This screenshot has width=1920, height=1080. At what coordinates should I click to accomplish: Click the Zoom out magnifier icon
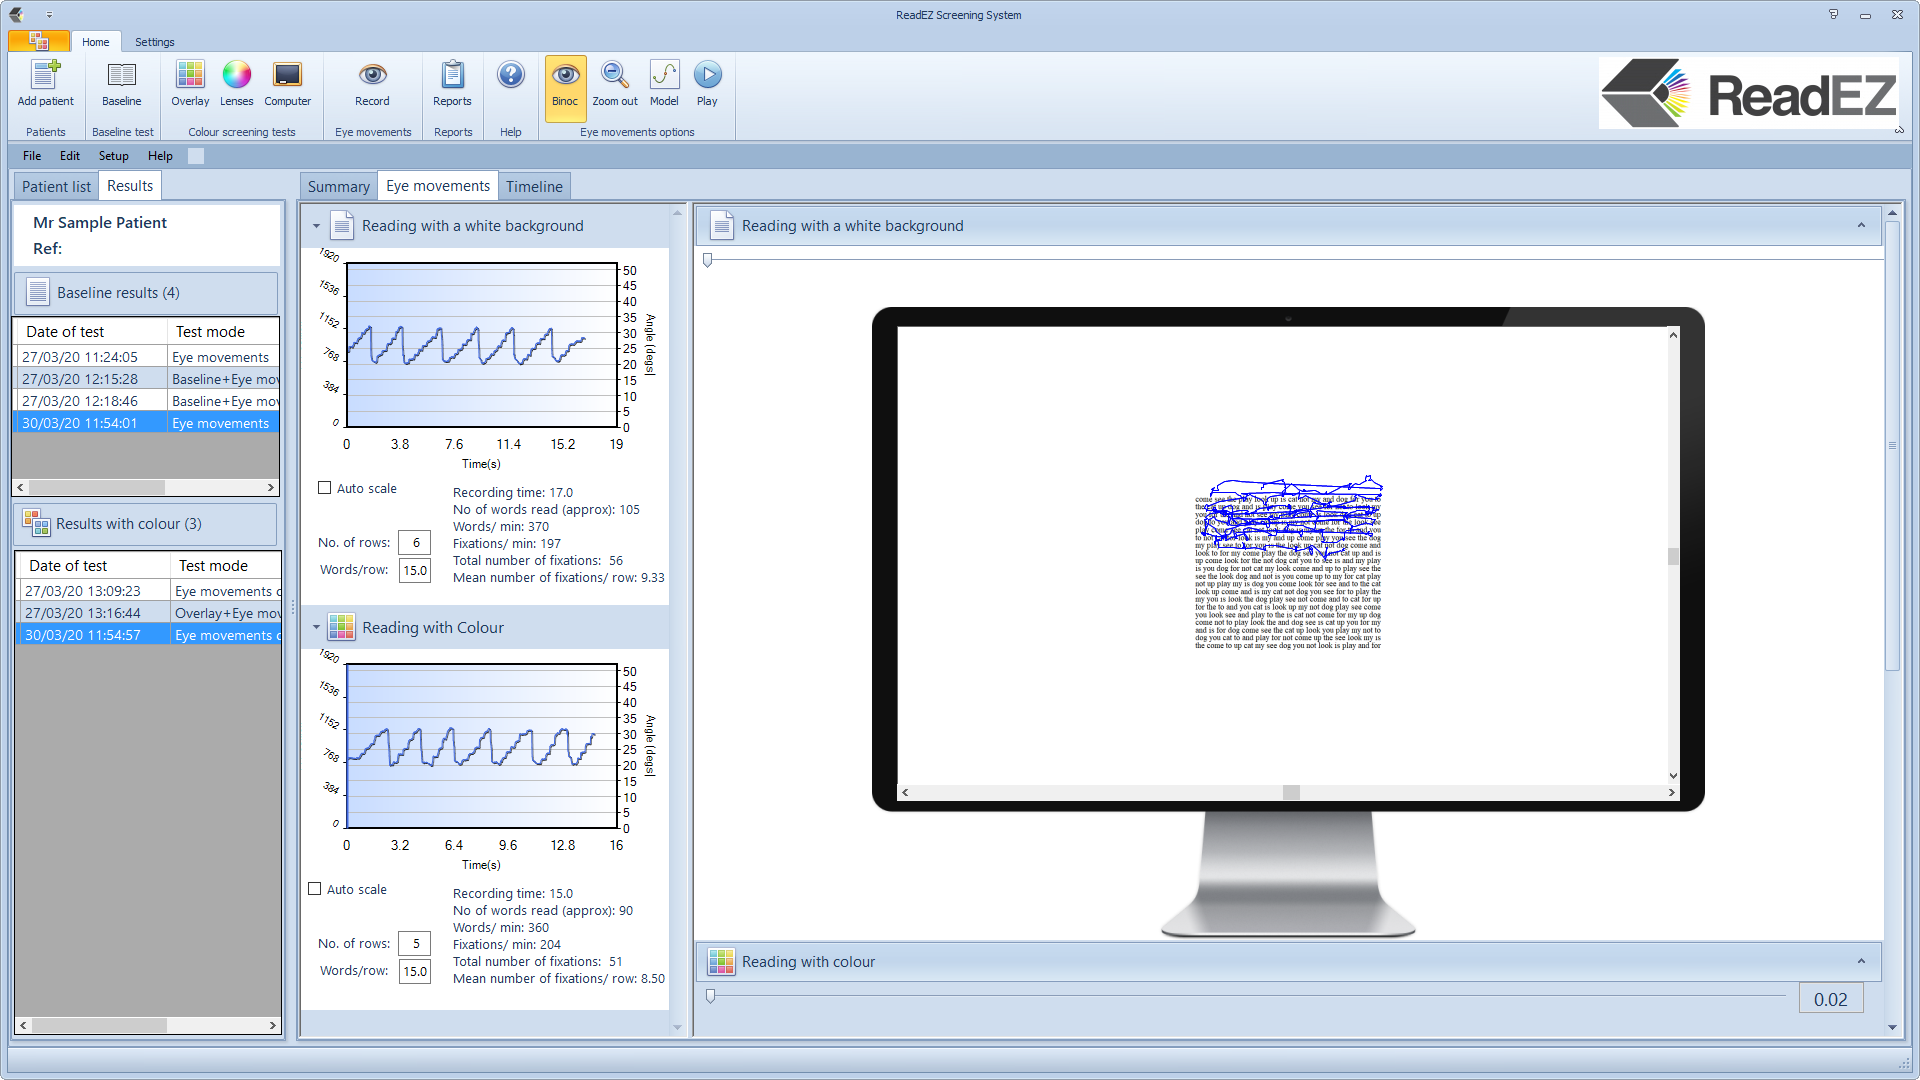[614, 76]
